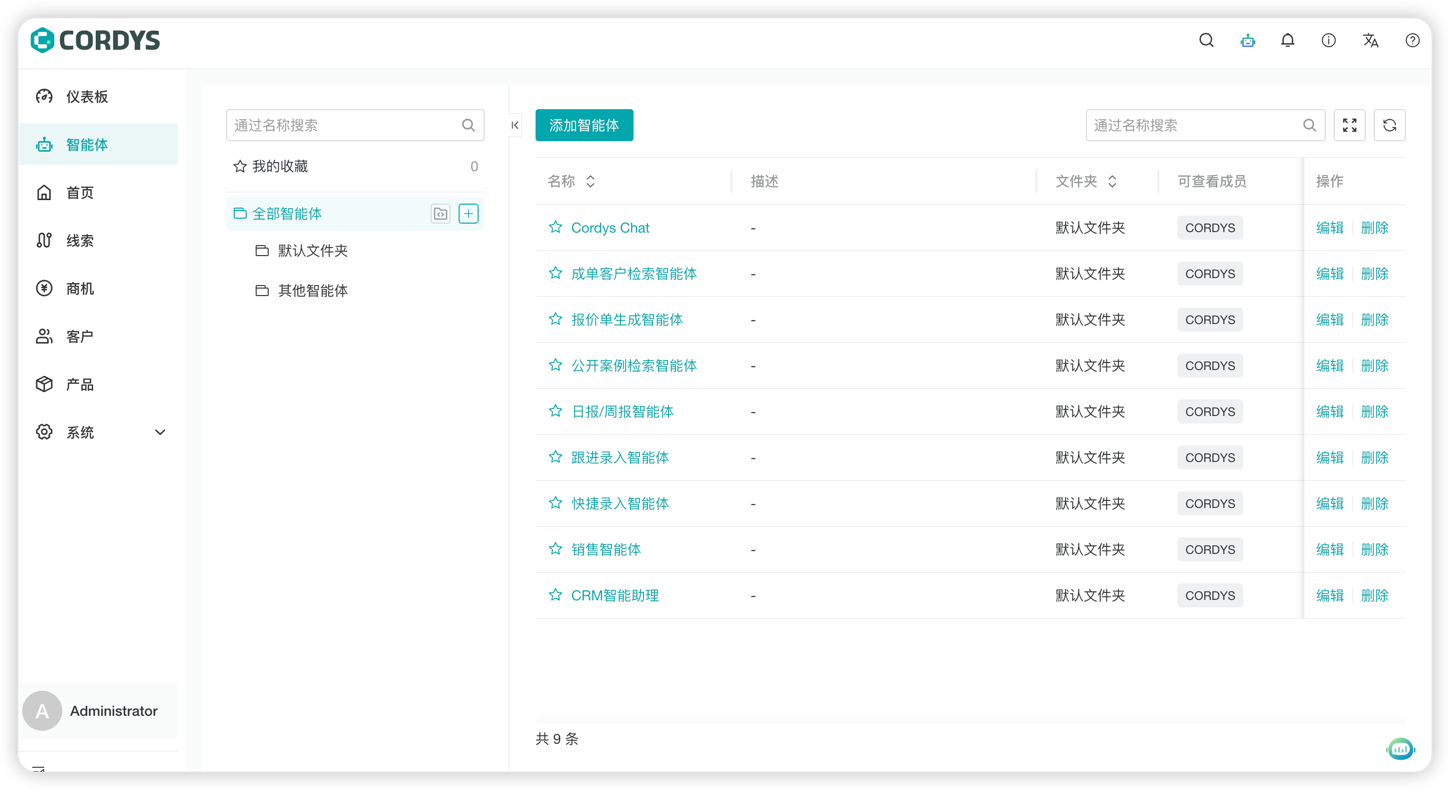
Task: Click the agent name search input field
Action: 1195,125
